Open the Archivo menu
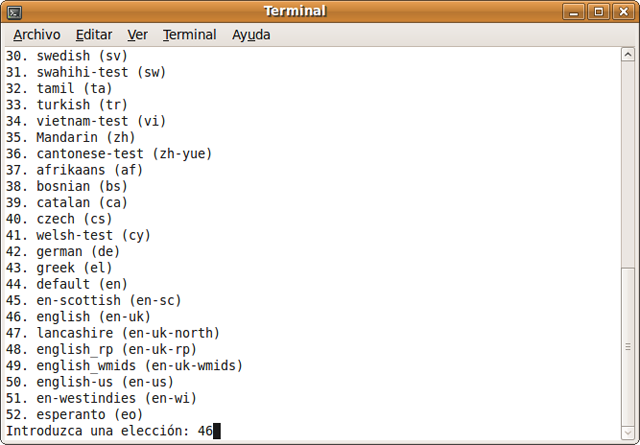This screenshot has height=445, width=640. point(36,34)
